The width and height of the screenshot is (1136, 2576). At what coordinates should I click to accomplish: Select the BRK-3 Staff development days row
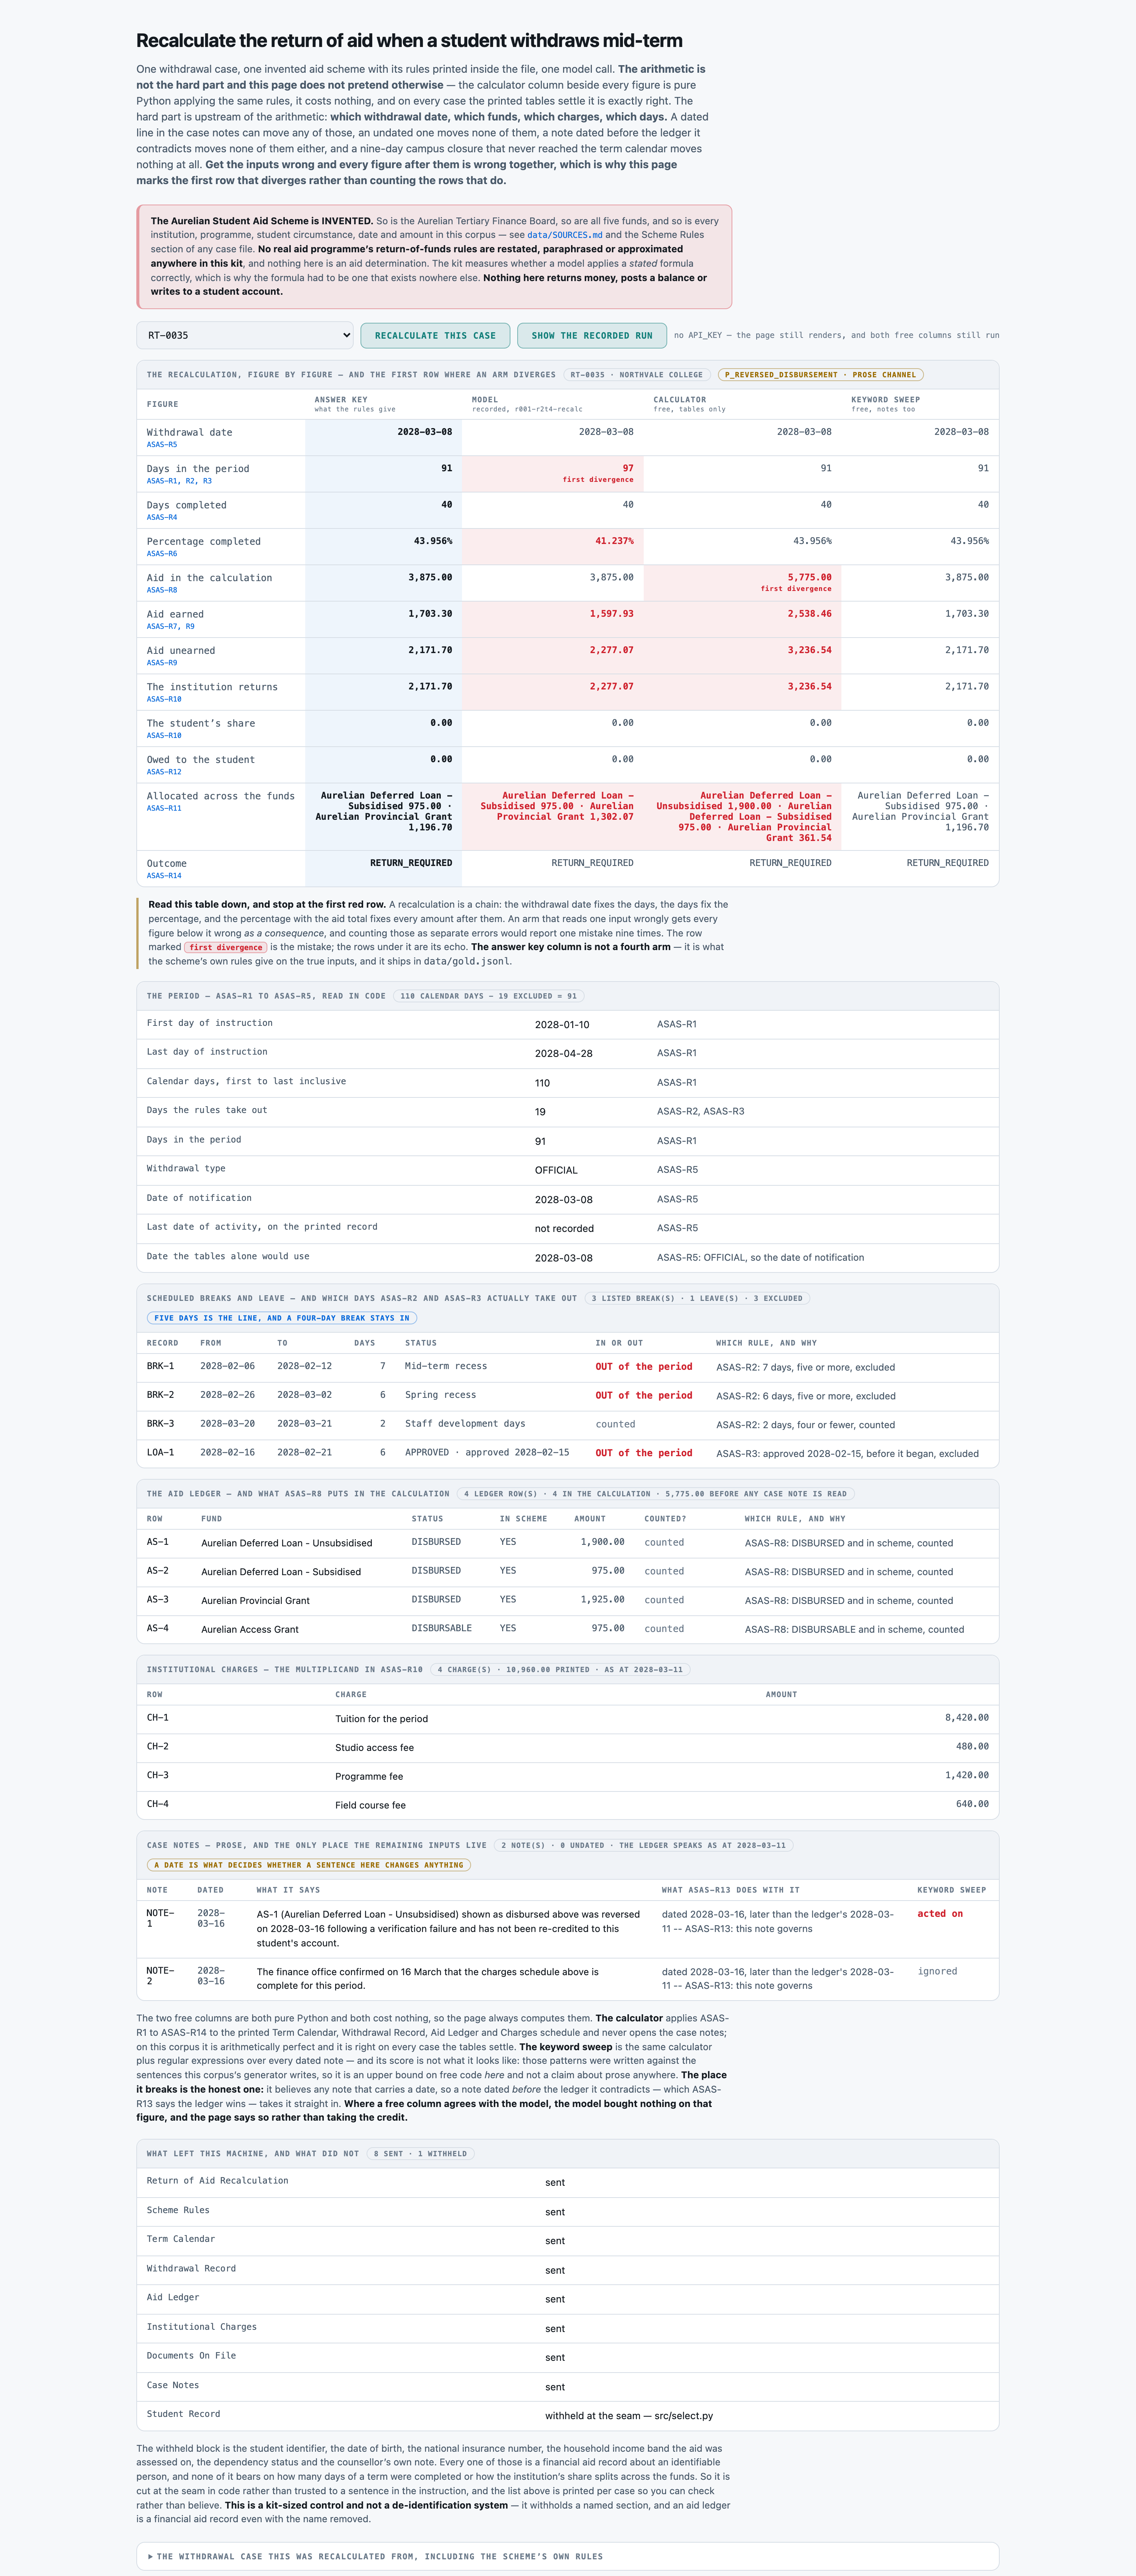point(568,1425)
